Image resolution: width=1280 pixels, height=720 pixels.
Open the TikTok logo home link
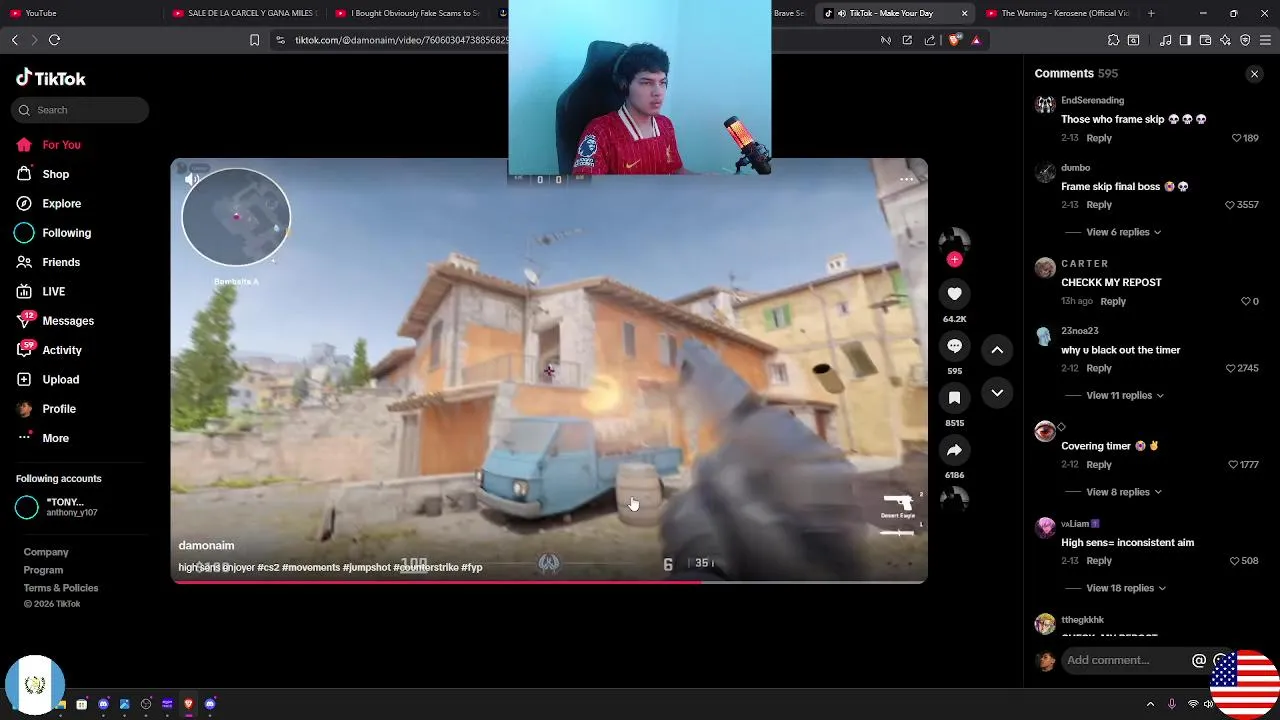point(51,78)
